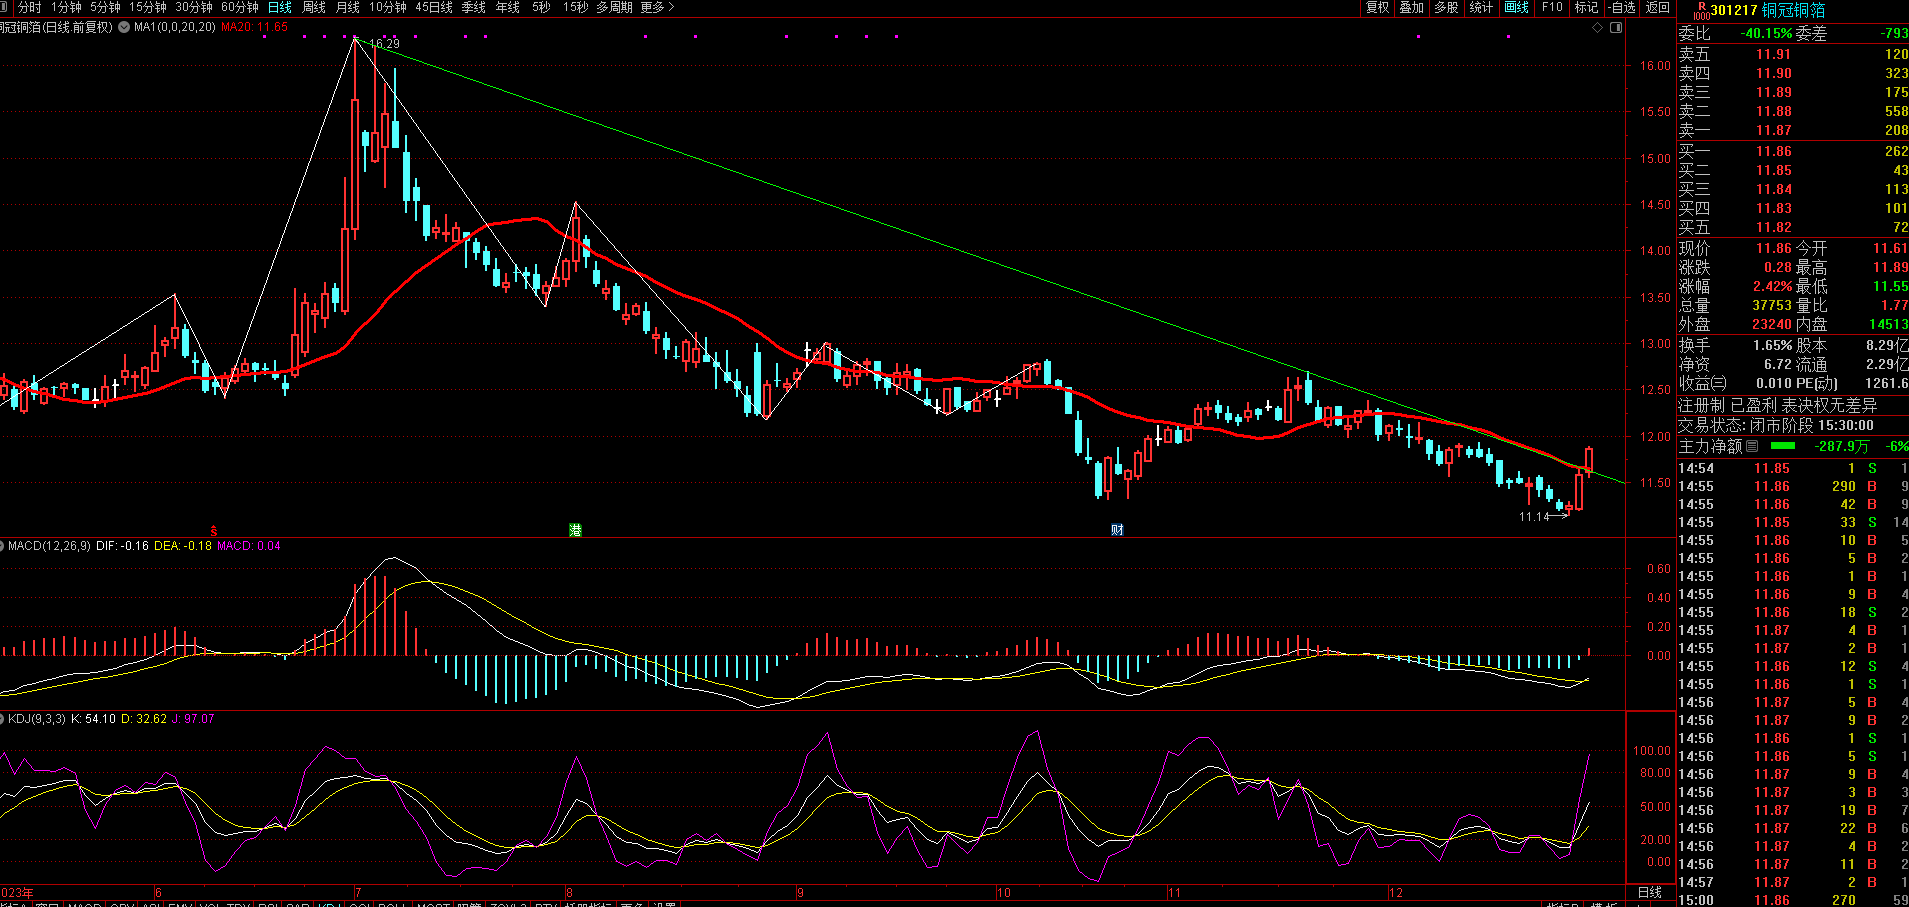The width and height of the screenshot is (1909, 907).
Task: Select the 60分钟 period tab
Action: click(x=240, y=7)
